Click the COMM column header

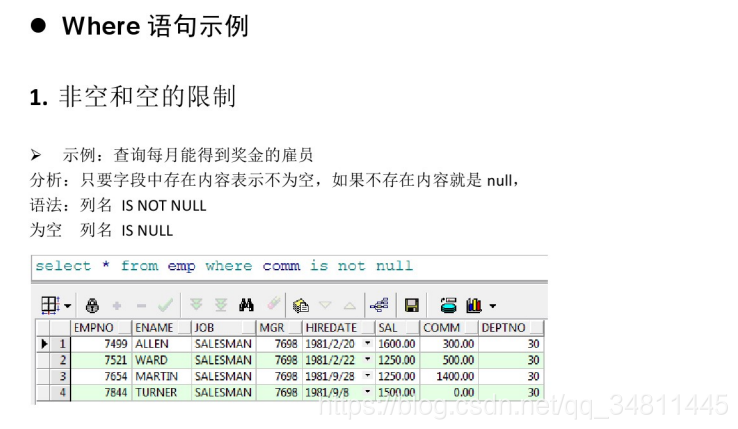click(x=449, y=328)
